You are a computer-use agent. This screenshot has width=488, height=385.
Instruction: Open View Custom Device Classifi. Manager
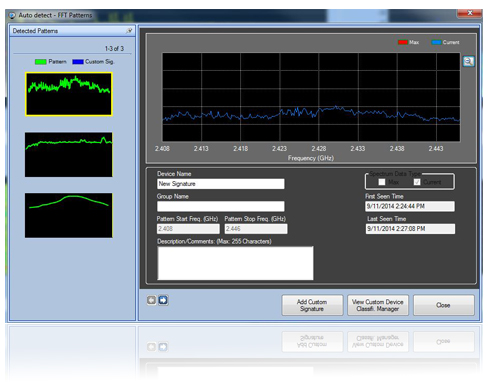(x=378, y=305)
